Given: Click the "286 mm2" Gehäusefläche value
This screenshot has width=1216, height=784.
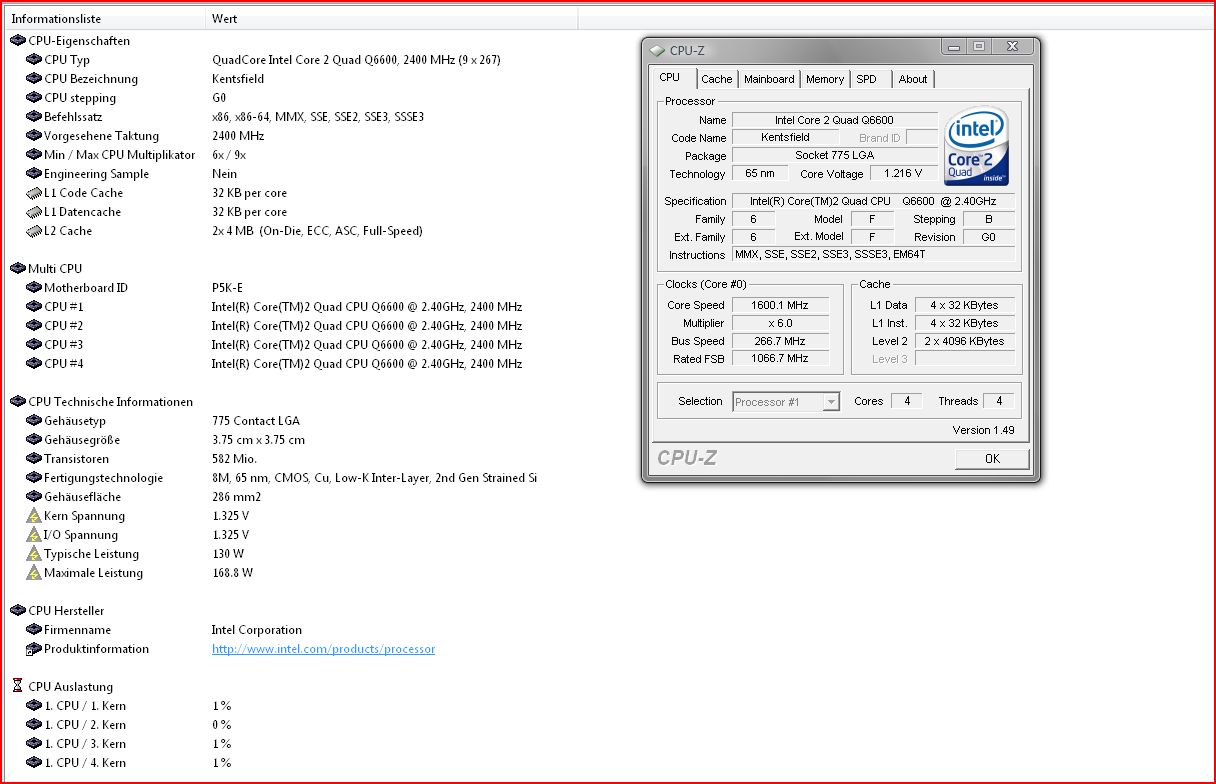Looking at the screenshot, I should point(236,497).
